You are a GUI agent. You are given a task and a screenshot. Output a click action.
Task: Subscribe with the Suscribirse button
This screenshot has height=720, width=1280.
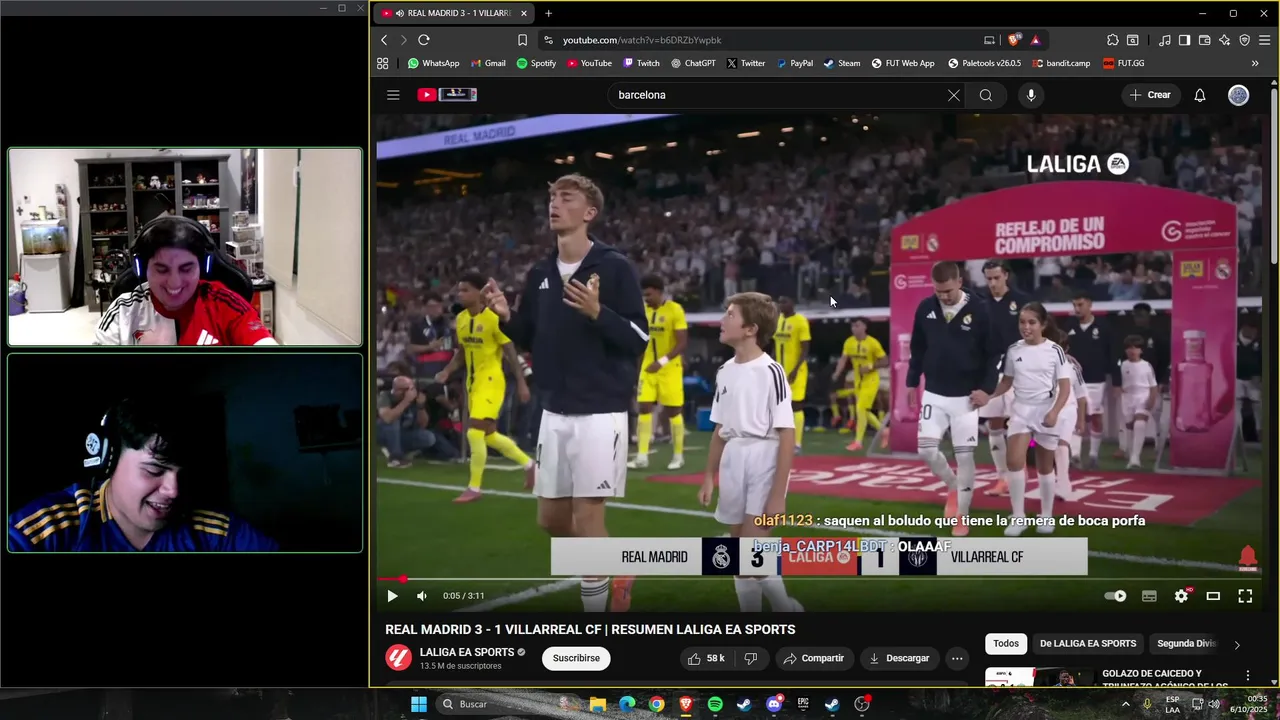click(576, 658)
